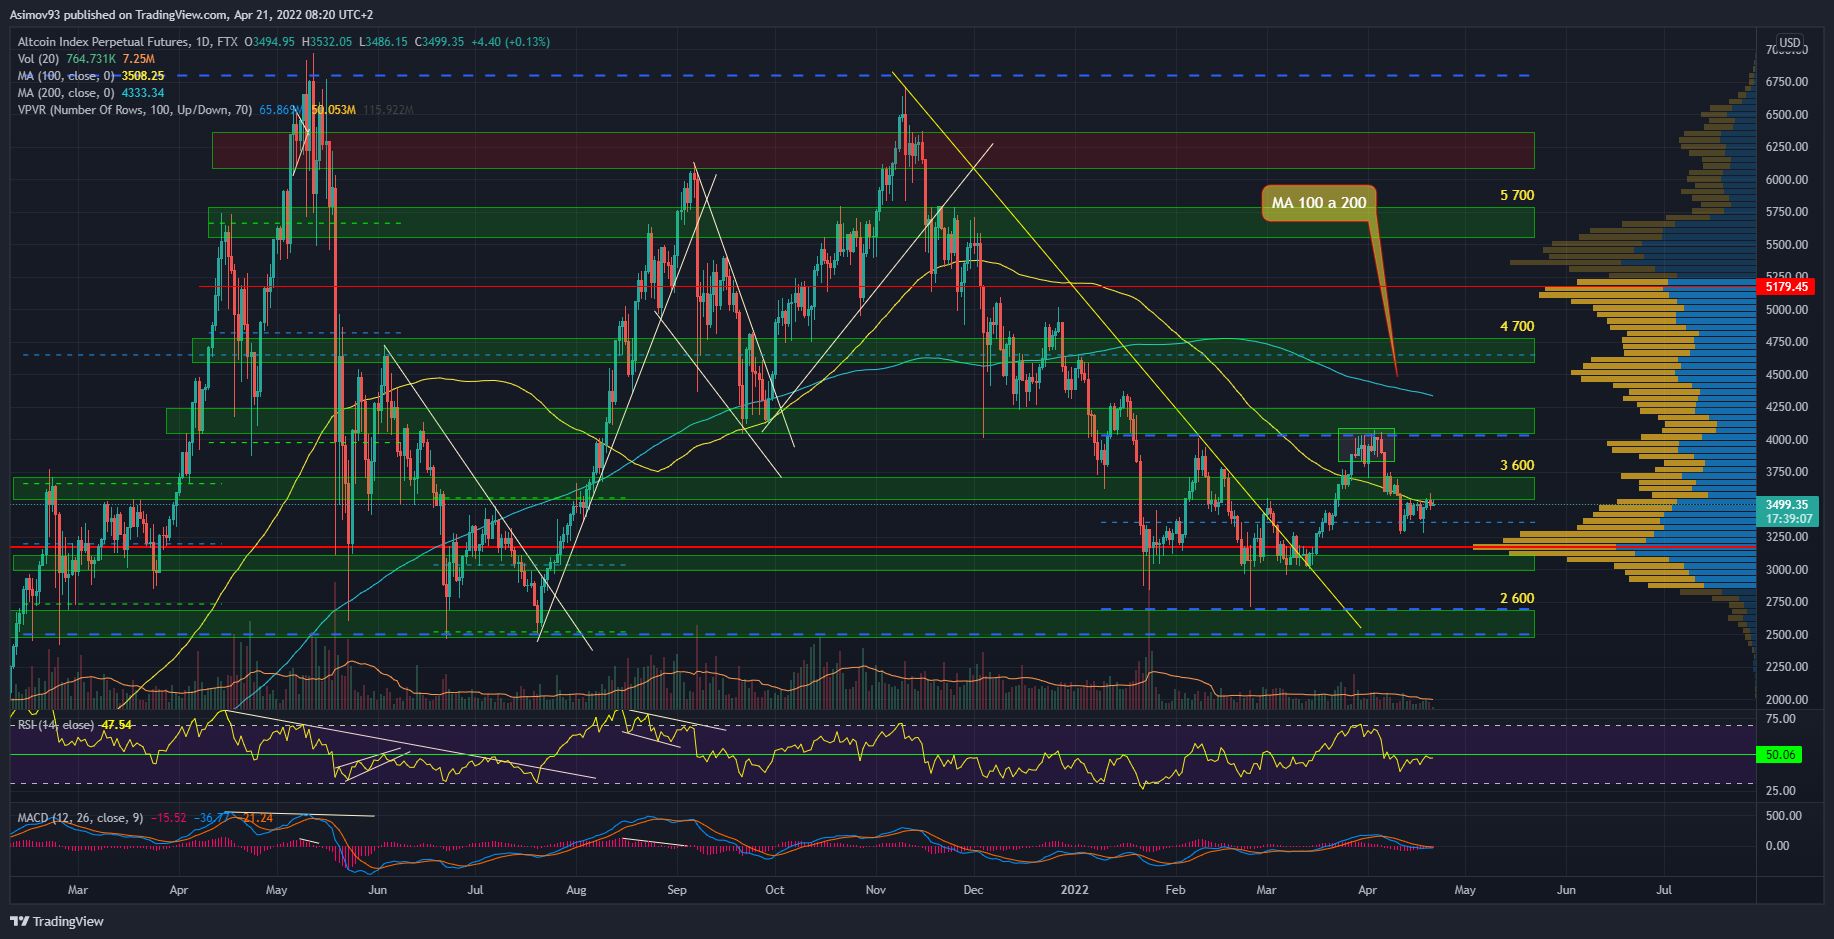This screenshot has height=939, width=1834.
Task: Click the green 50.06 RSI level label
Action: pyautogui.click(x=1780, y=755)
